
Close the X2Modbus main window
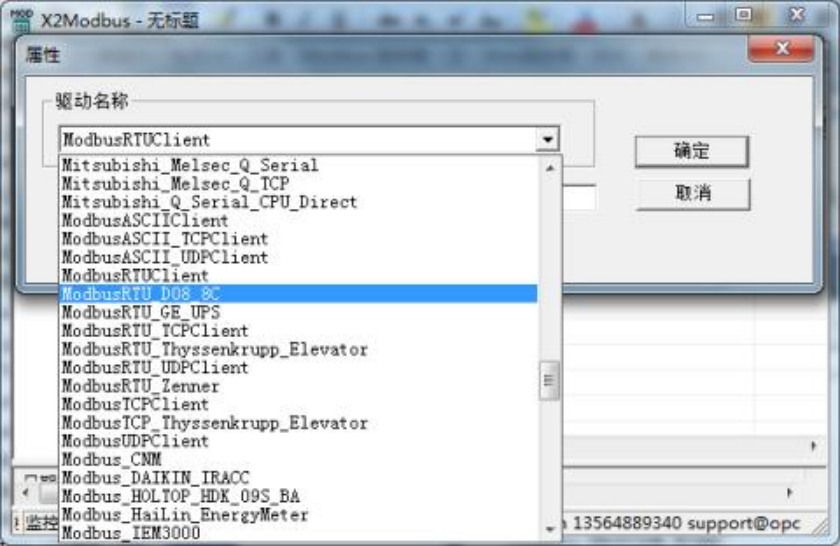[x=797, y=14]
